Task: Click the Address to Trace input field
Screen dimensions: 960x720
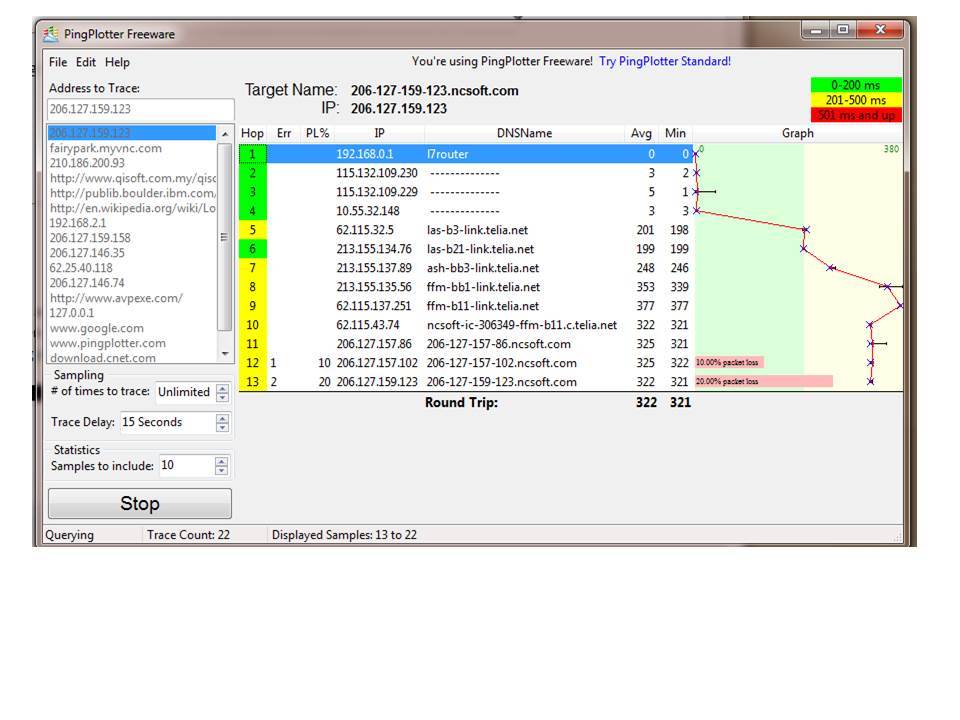Action: [140, 109]
